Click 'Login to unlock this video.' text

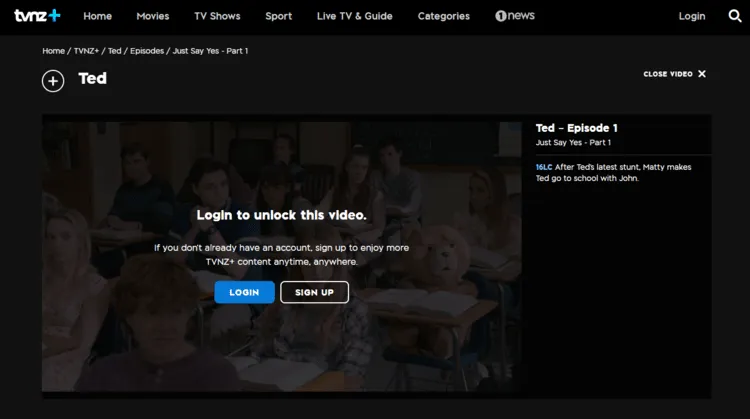click(281, 215)
